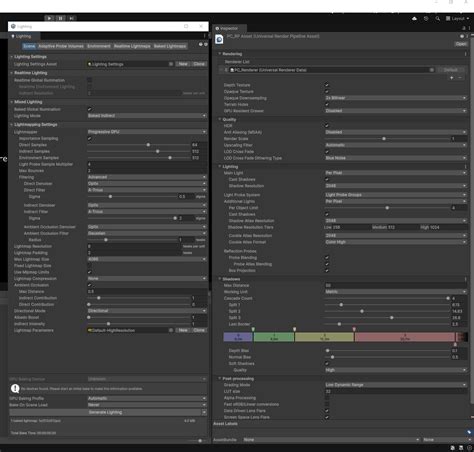Open the Anti Aliasing (MSAA) dropdown
This screenshot has height=452, width=474.
396,132
